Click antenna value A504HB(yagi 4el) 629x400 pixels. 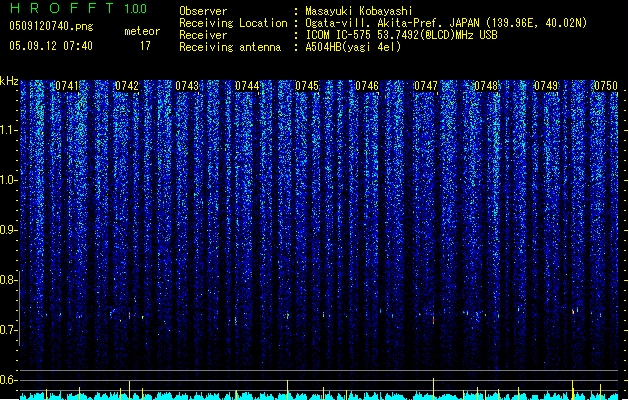pyautogui.click(x=353, y=47)
